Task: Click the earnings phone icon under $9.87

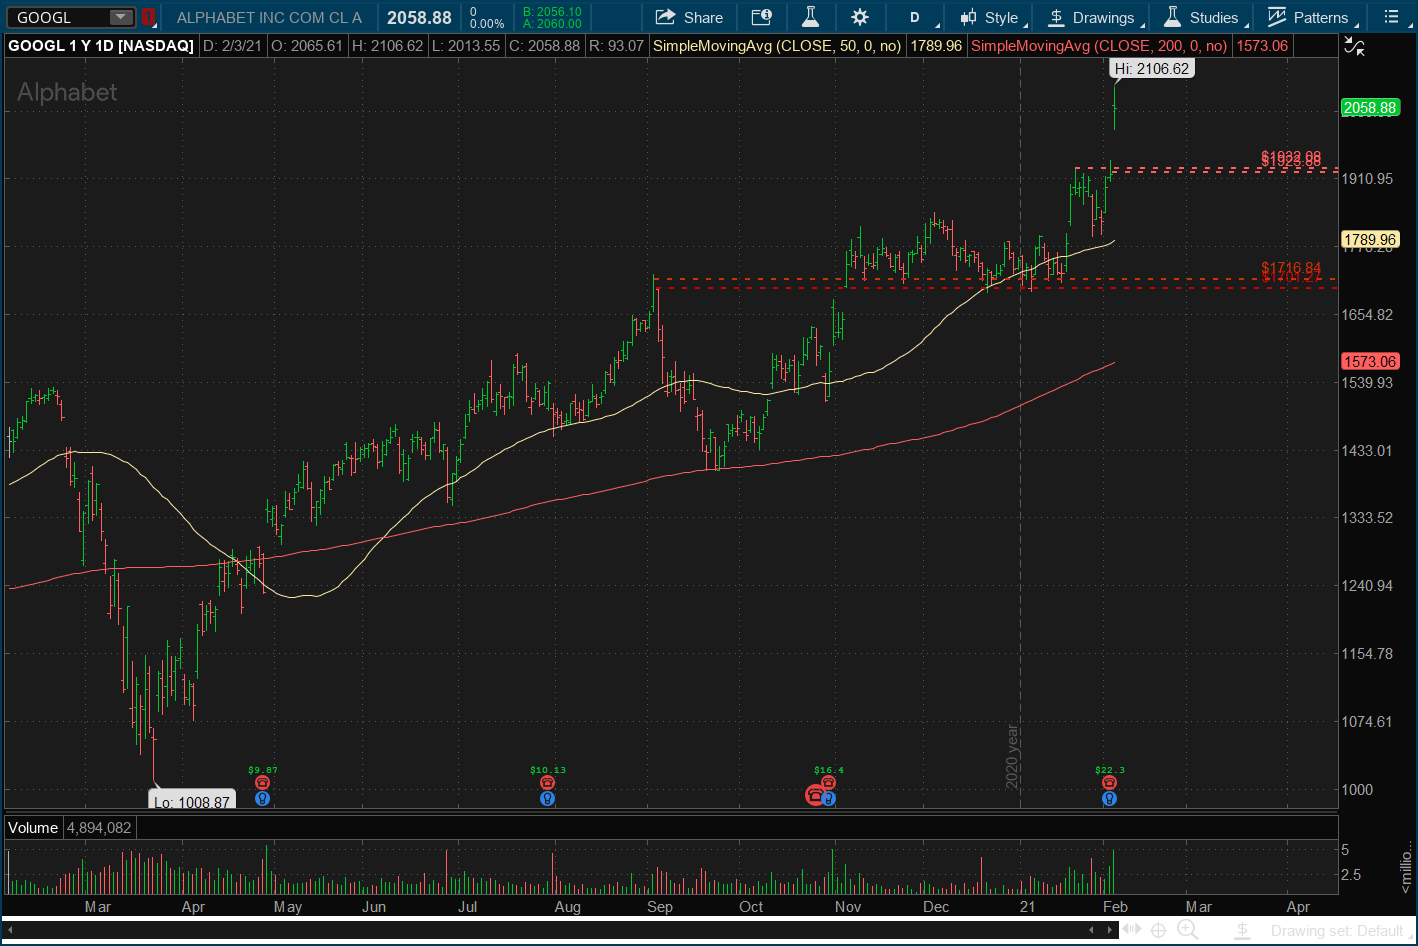Action: click(262, 783)
